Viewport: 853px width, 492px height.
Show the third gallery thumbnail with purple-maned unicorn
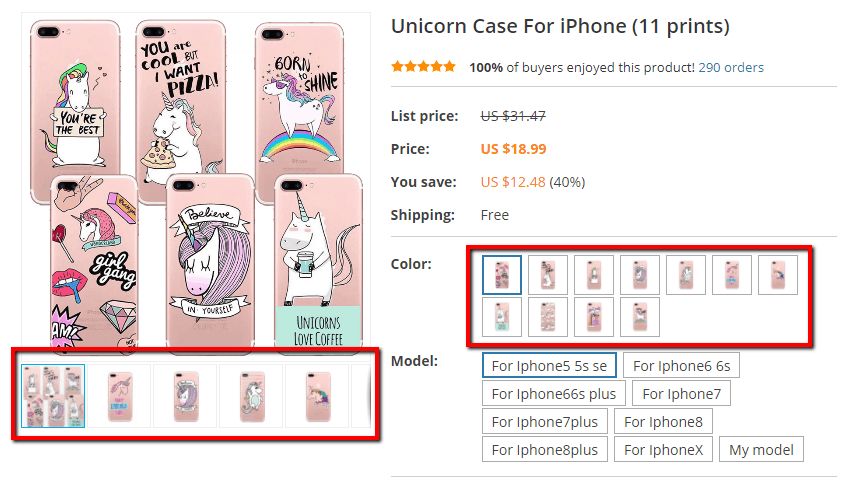185,396
